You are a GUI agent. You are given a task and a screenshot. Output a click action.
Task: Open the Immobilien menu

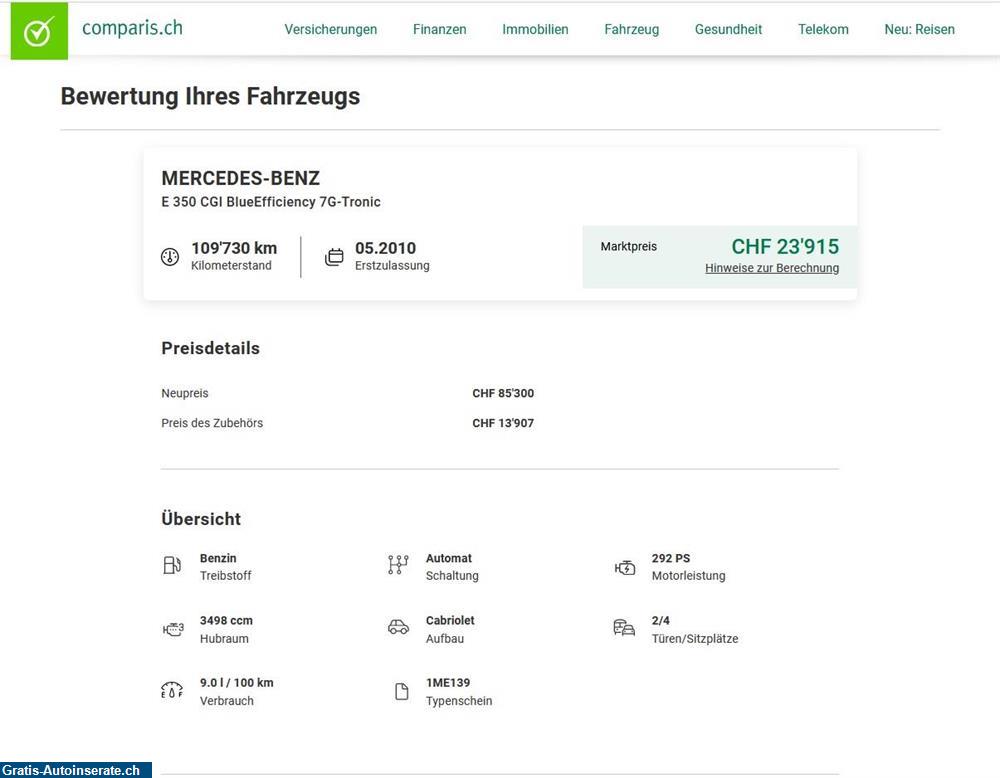pyautogui.click(x=535, y=29)
